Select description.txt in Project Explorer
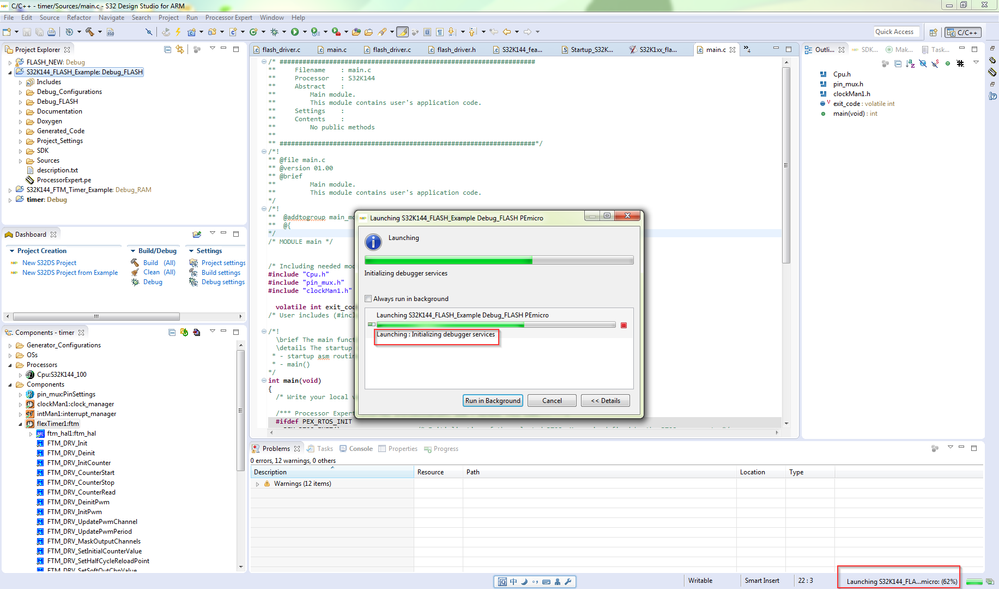 tap(57, 170)
